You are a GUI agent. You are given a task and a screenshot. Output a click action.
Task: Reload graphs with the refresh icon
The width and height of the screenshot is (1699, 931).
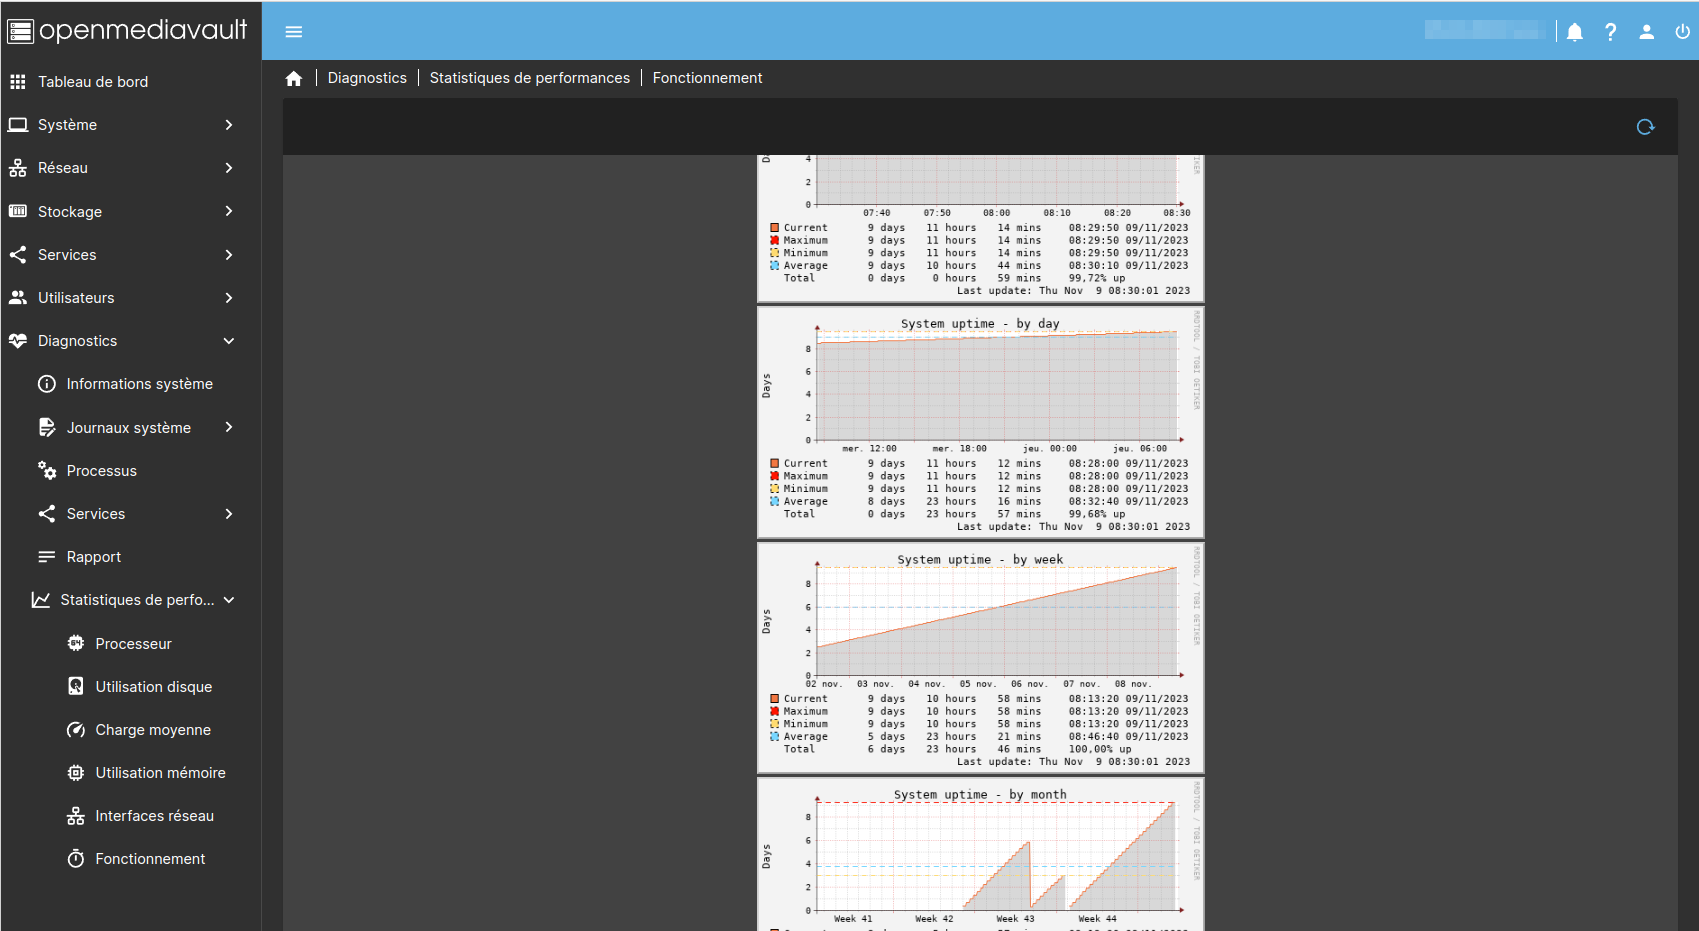tap(1645, 127)
